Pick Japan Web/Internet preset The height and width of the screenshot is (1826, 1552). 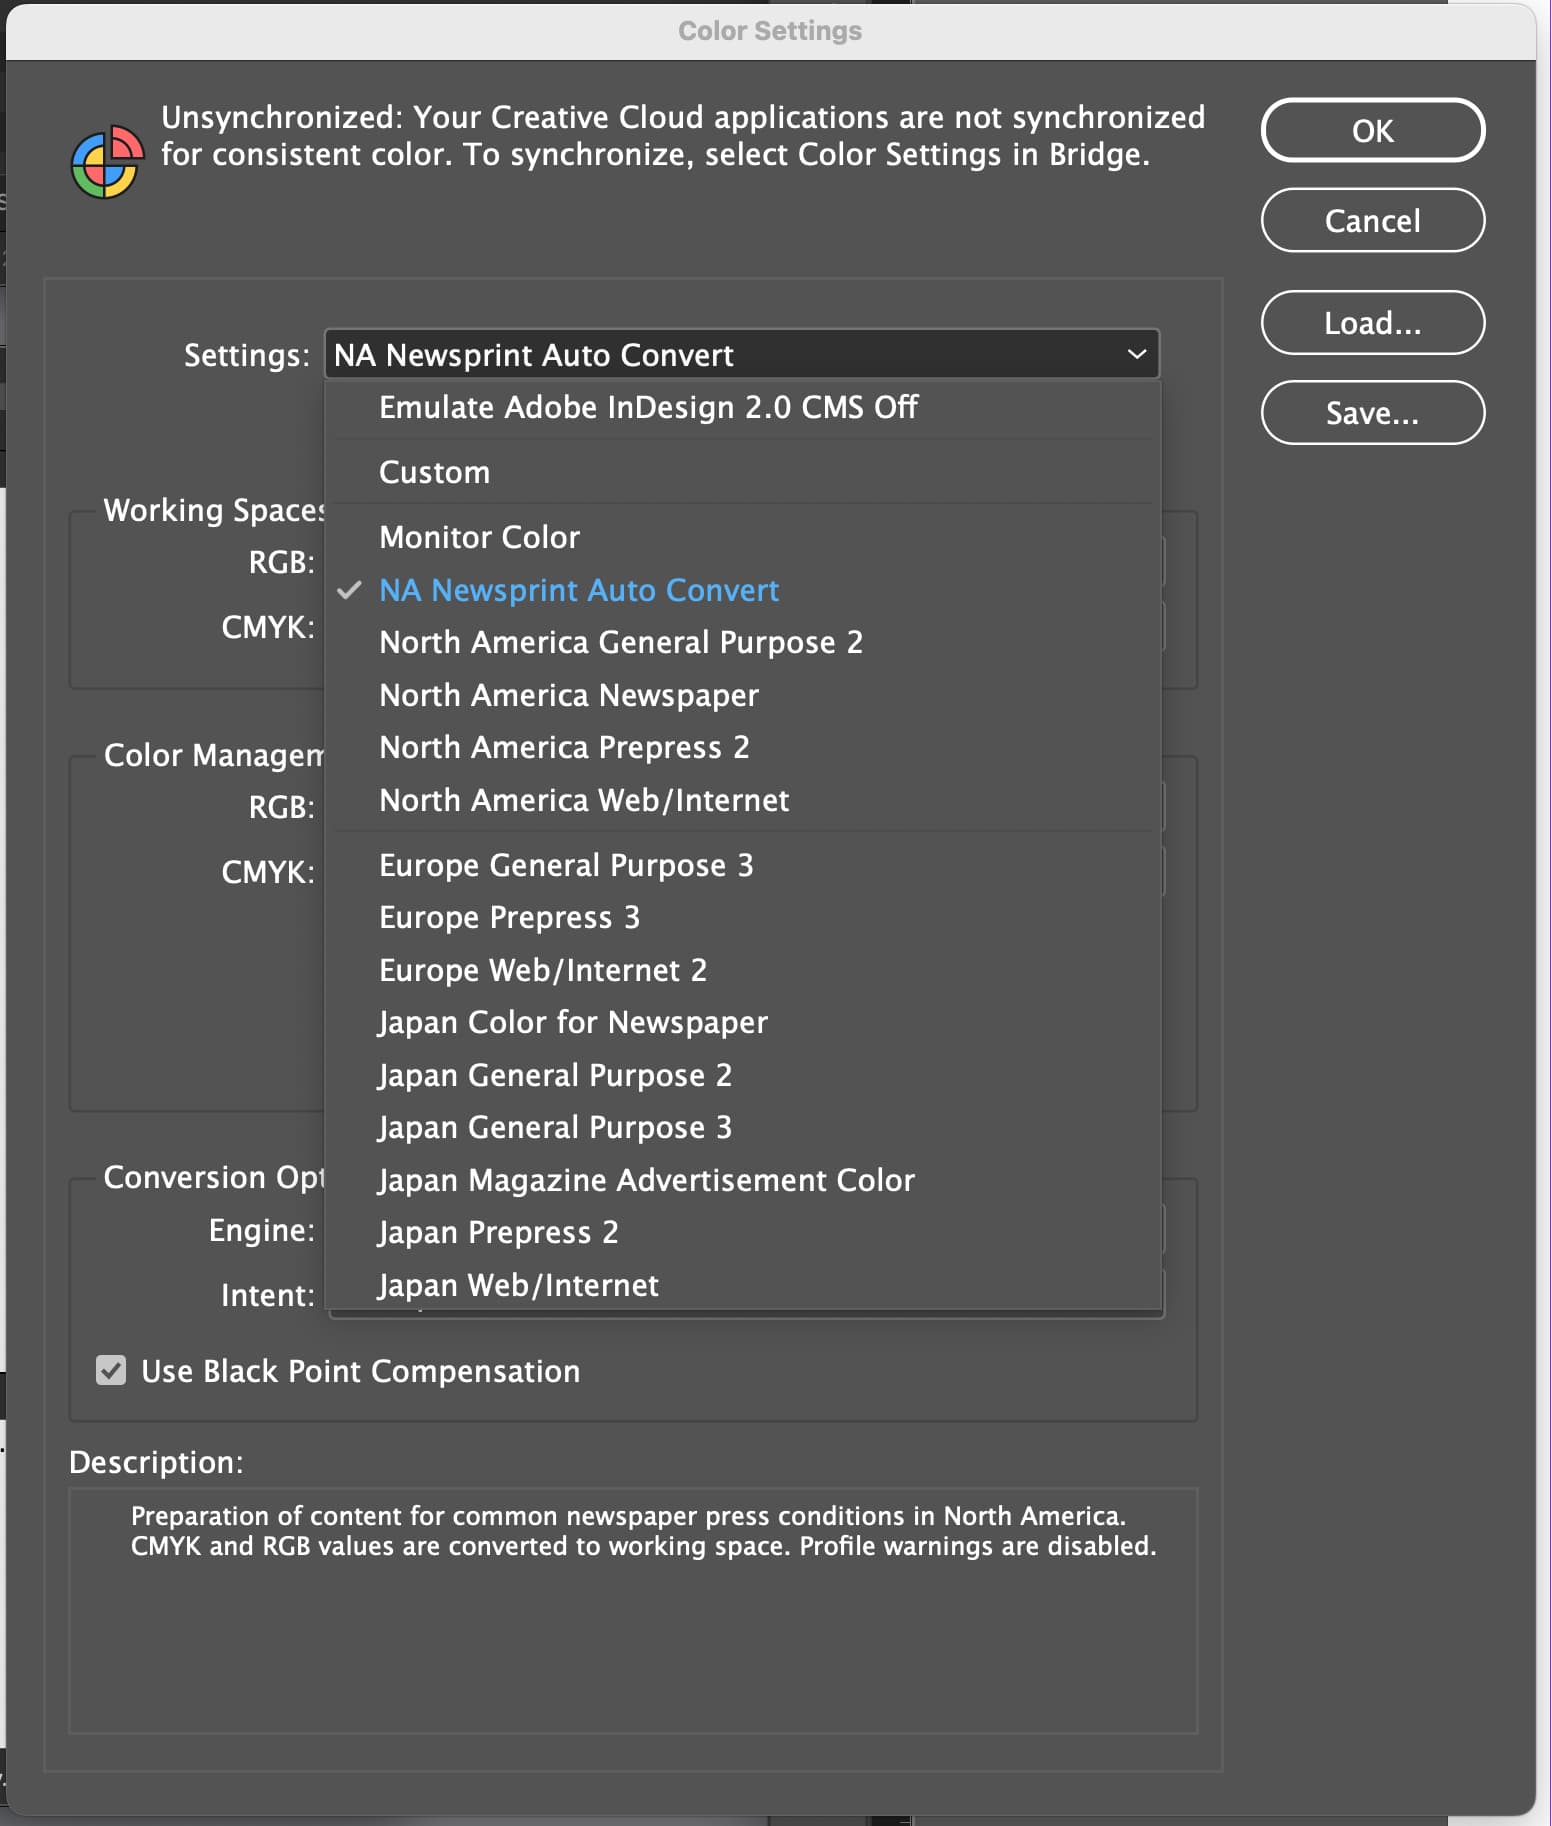tap(518, 1285)
